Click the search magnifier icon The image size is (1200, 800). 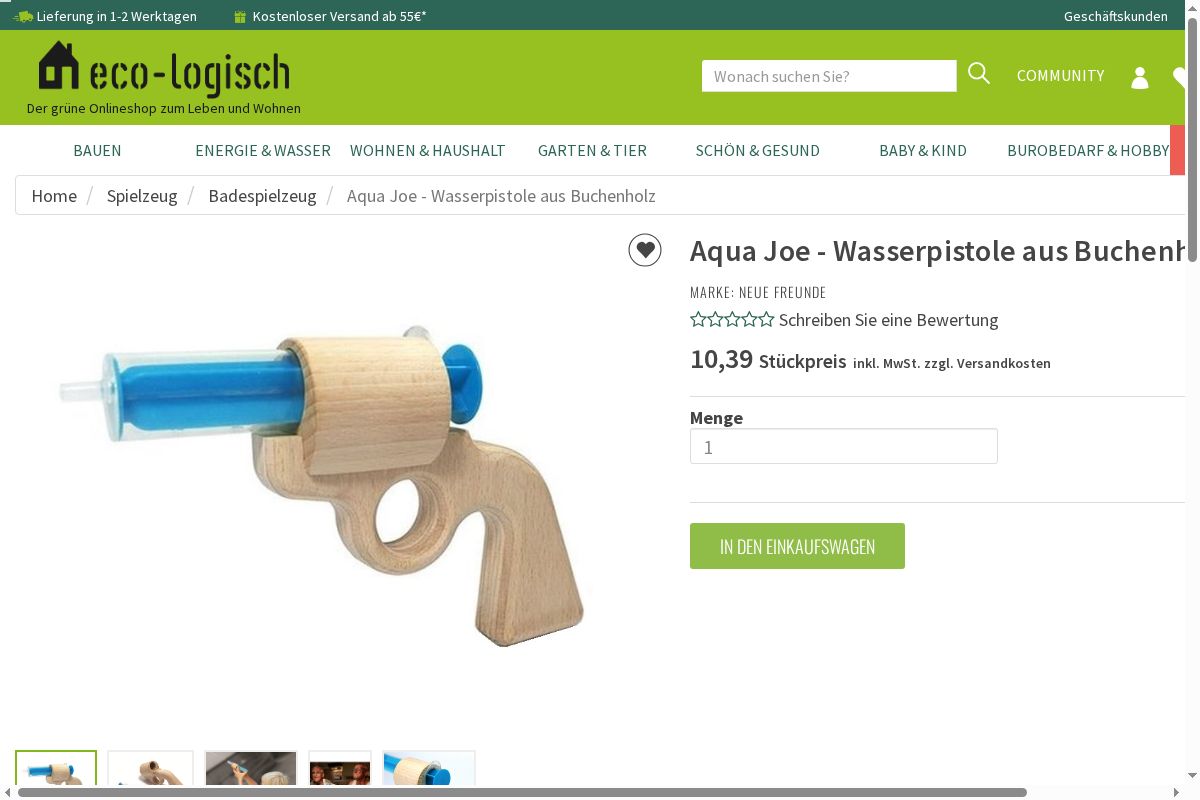979,74
